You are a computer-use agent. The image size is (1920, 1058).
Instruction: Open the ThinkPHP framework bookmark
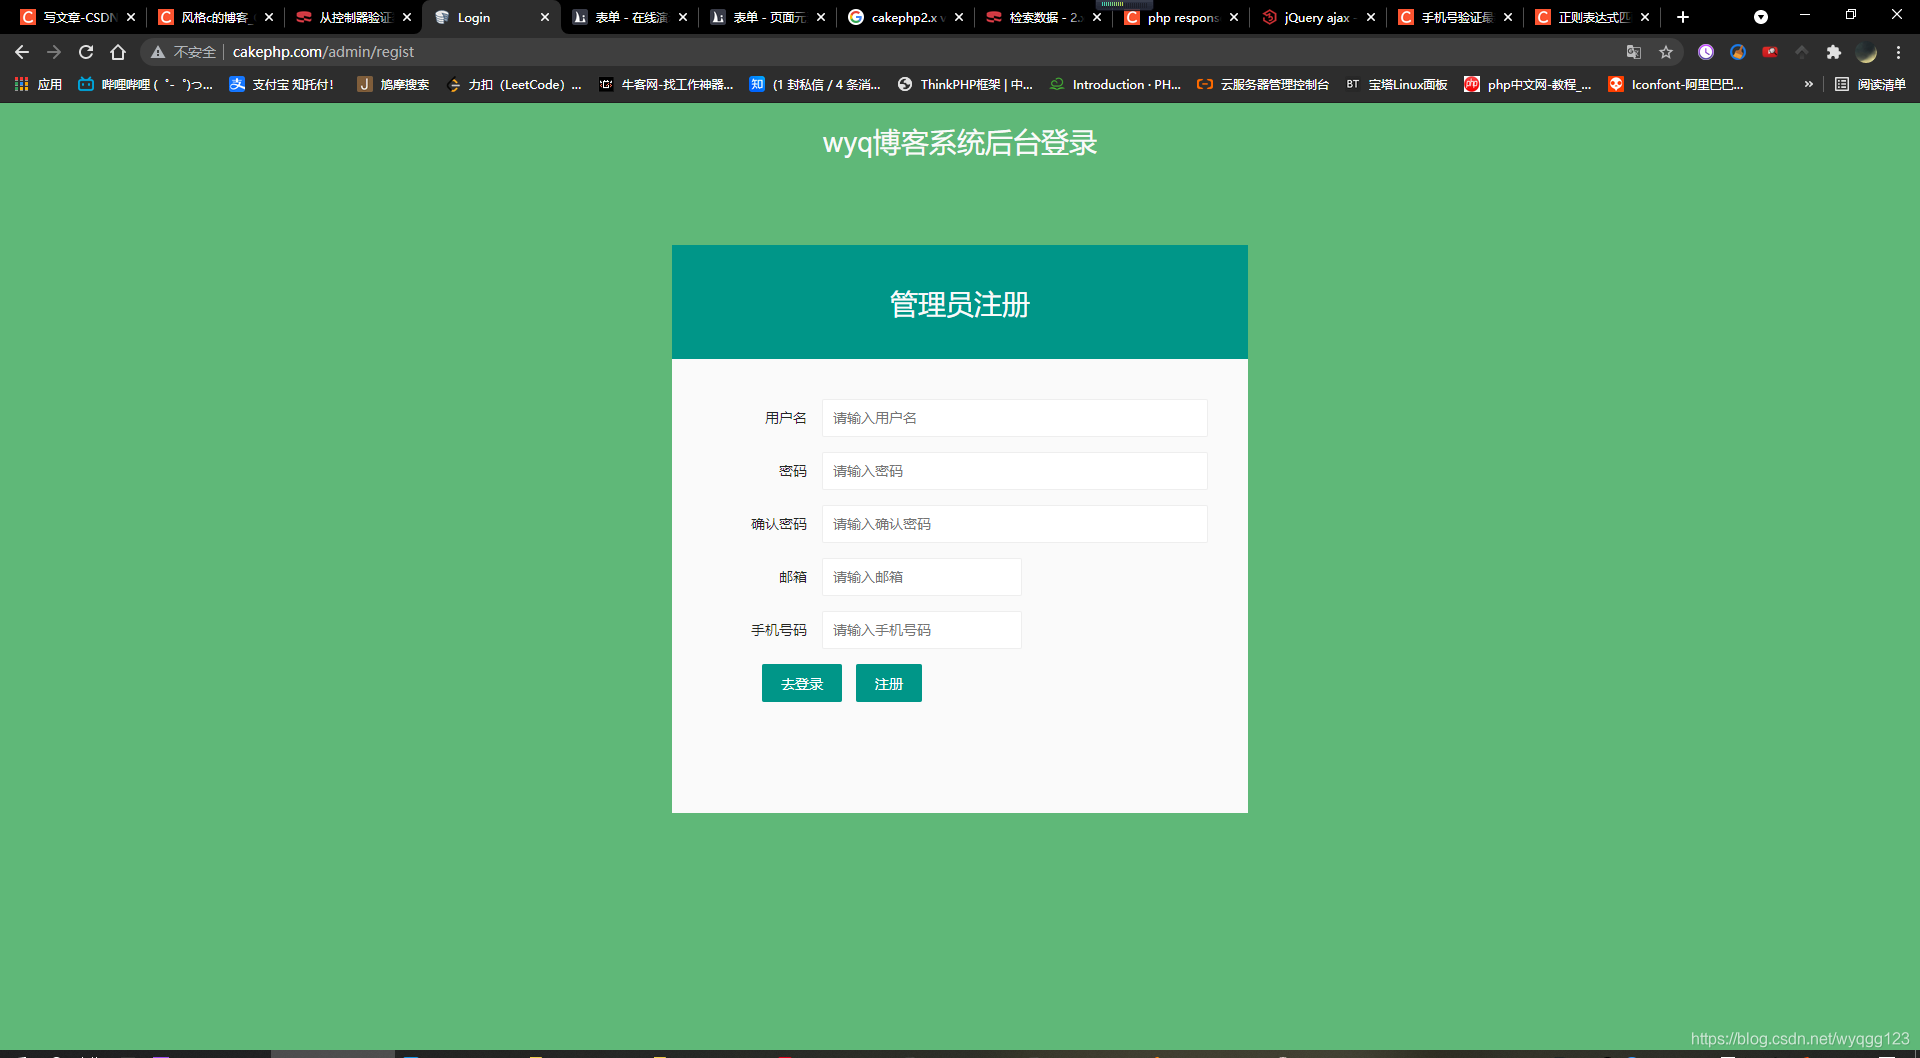[x=965, y=85]
